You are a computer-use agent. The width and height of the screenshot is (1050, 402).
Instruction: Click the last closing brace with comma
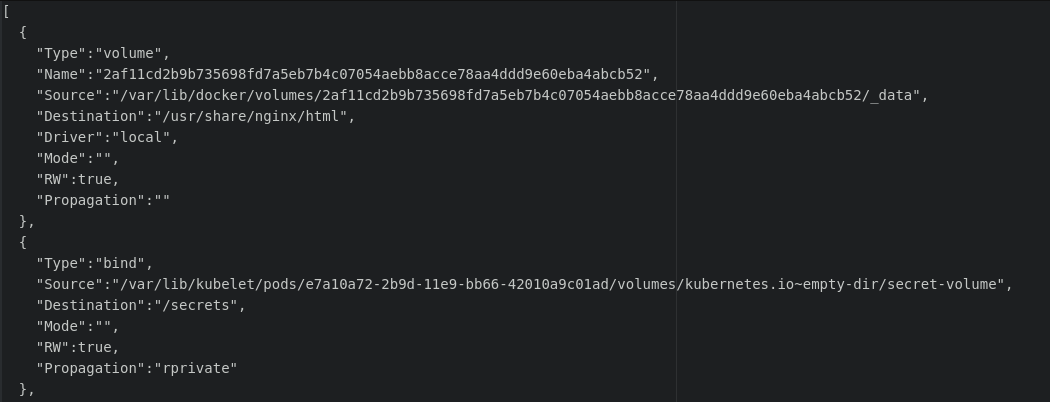pos(27,389)
